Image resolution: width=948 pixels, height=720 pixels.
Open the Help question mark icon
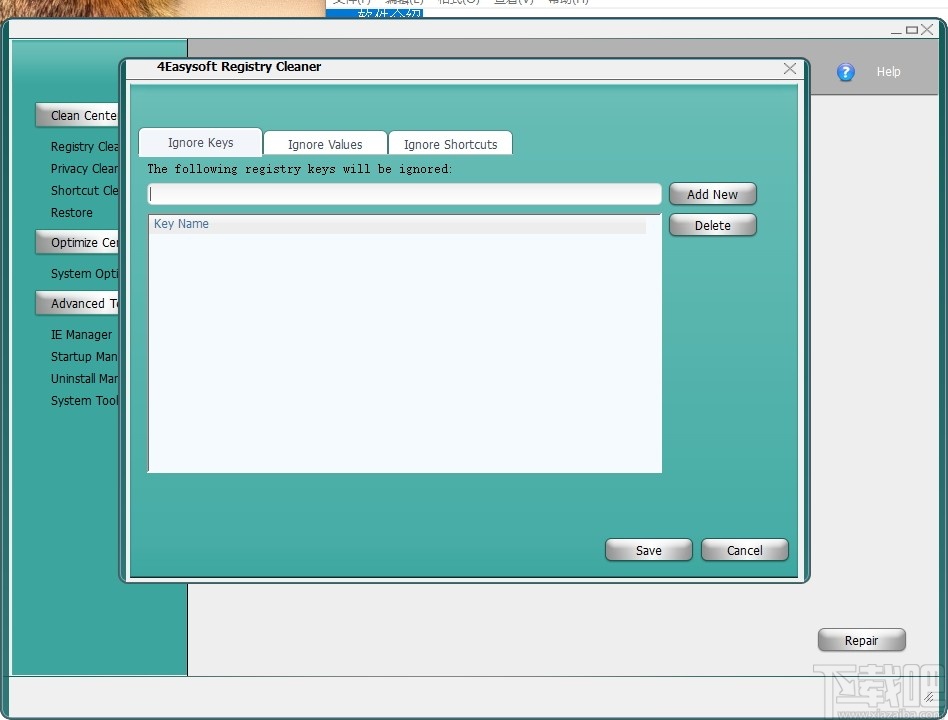[846, 72]
